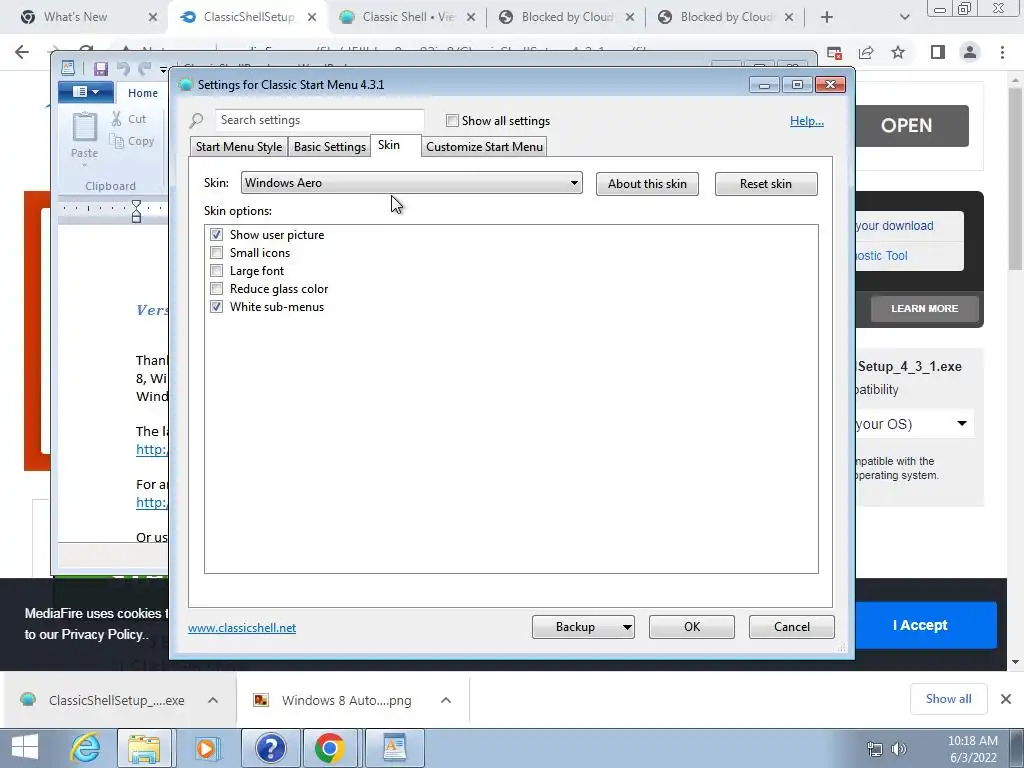Cancel the settings dialog

pyautogui.click(x=792, y=627)
